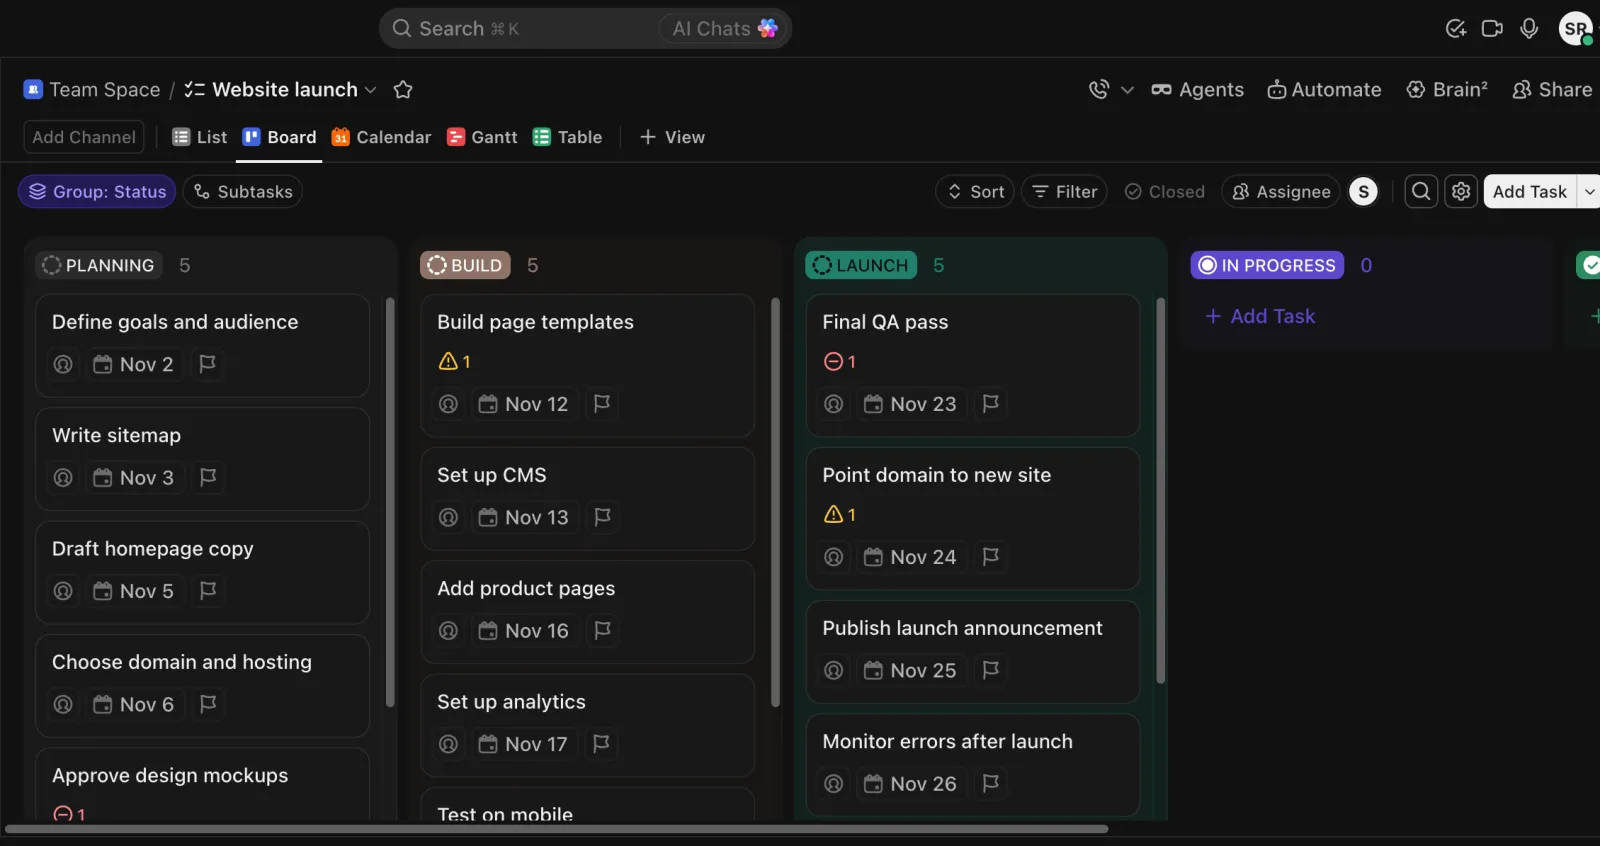Add Task in the In Progress column

(1260, 316)
